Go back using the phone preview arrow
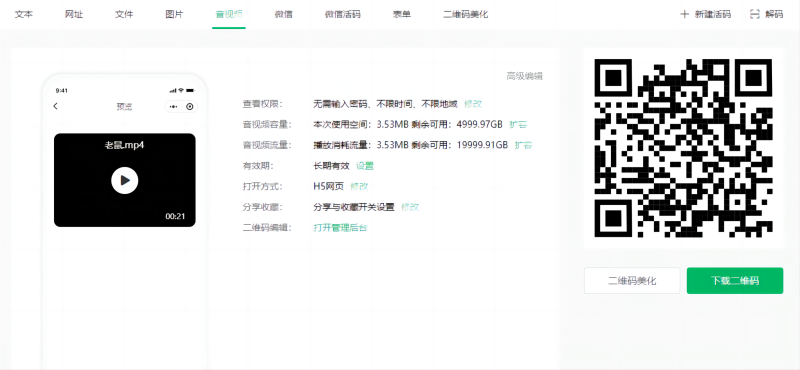 (56, 106)
